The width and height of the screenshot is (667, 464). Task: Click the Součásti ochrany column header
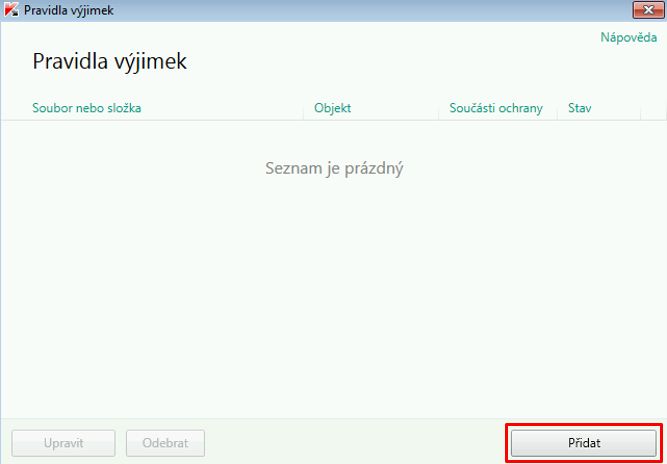(496, 108)
